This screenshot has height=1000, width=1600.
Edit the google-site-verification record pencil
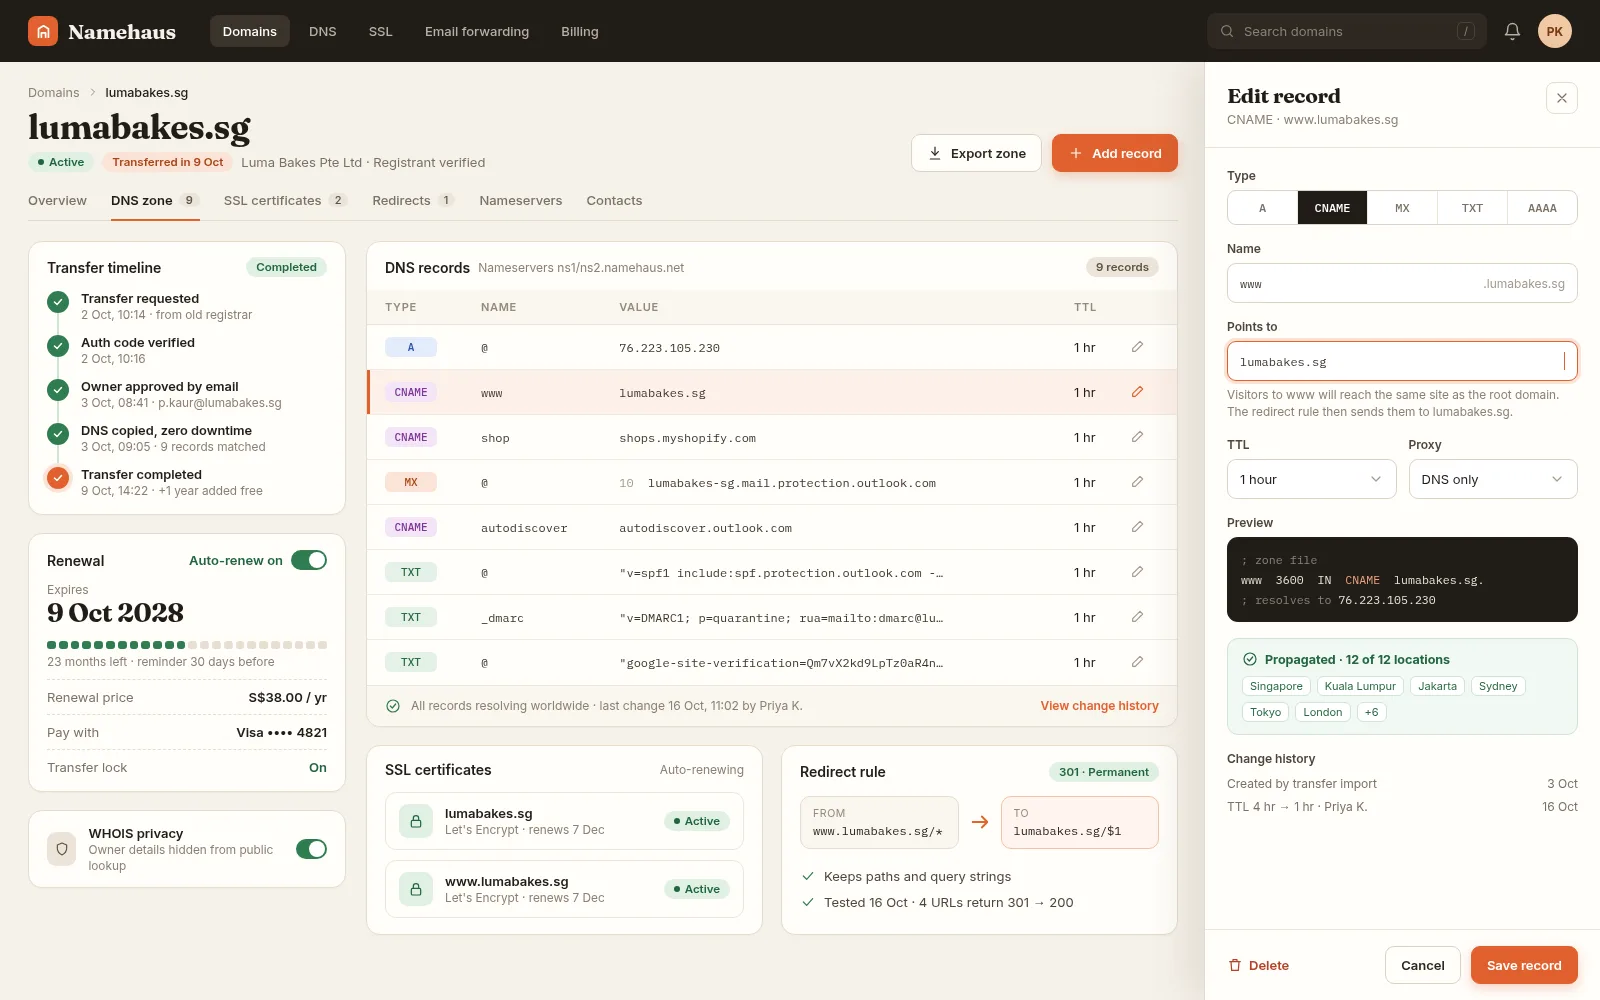pyautogui.click(x=1137, y=662)
